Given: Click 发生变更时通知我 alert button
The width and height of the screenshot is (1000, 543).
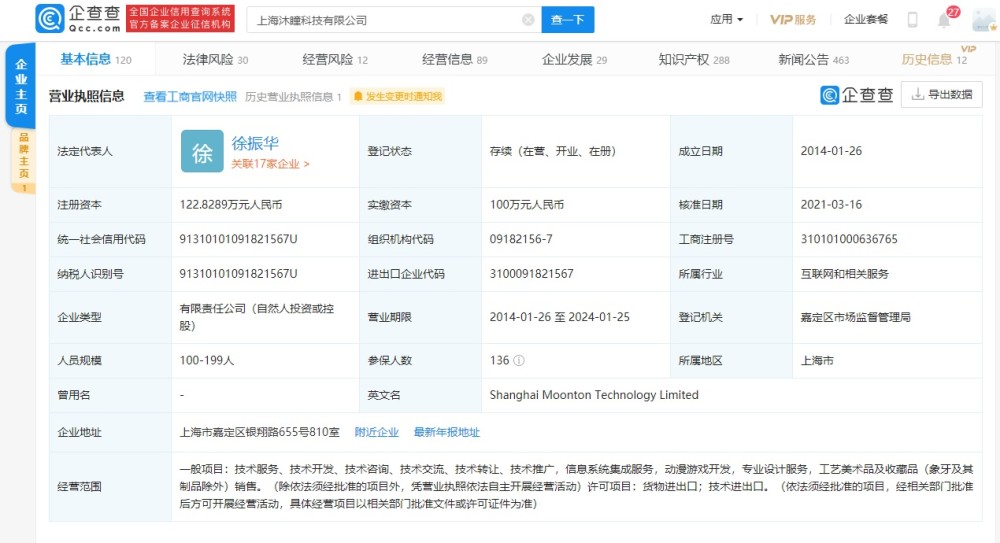Looking at the screenshot, I should coord(397,96).
